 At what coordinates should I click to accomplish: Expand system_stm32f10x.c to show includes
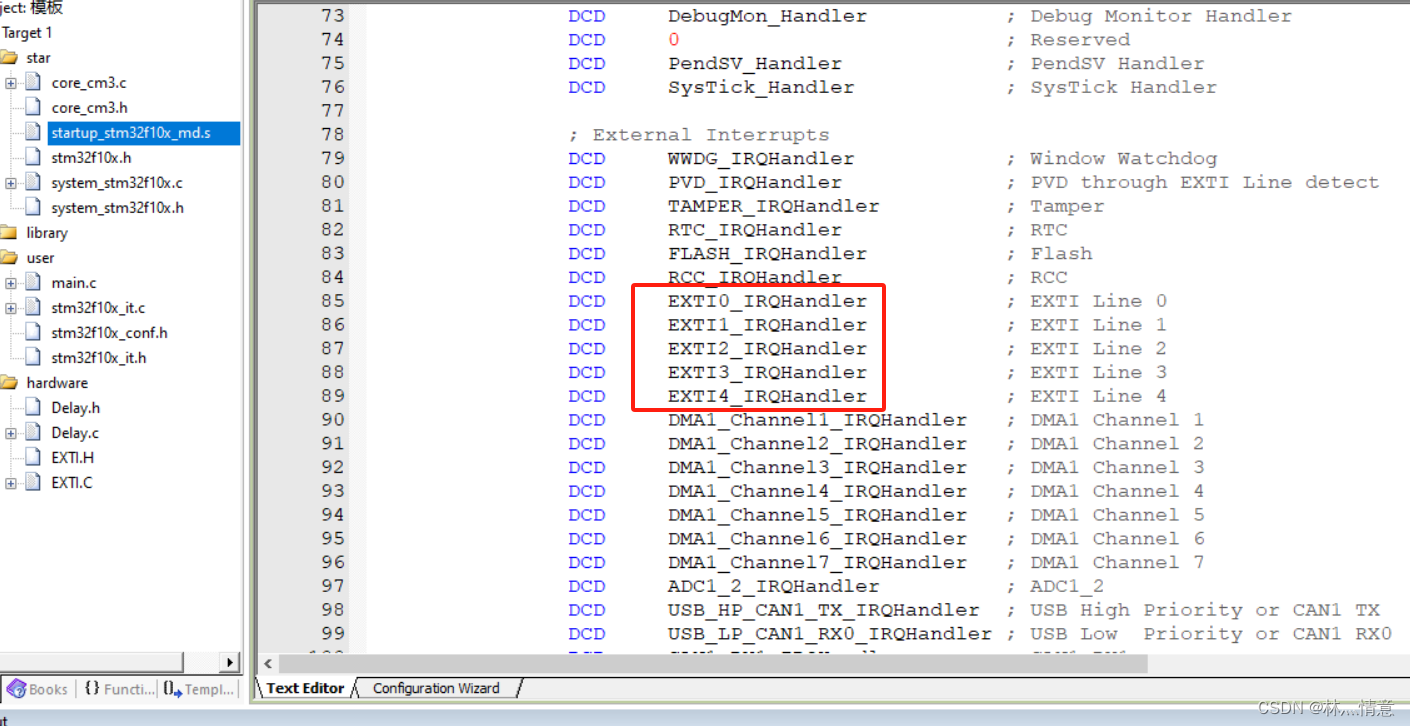coord(10,182)
